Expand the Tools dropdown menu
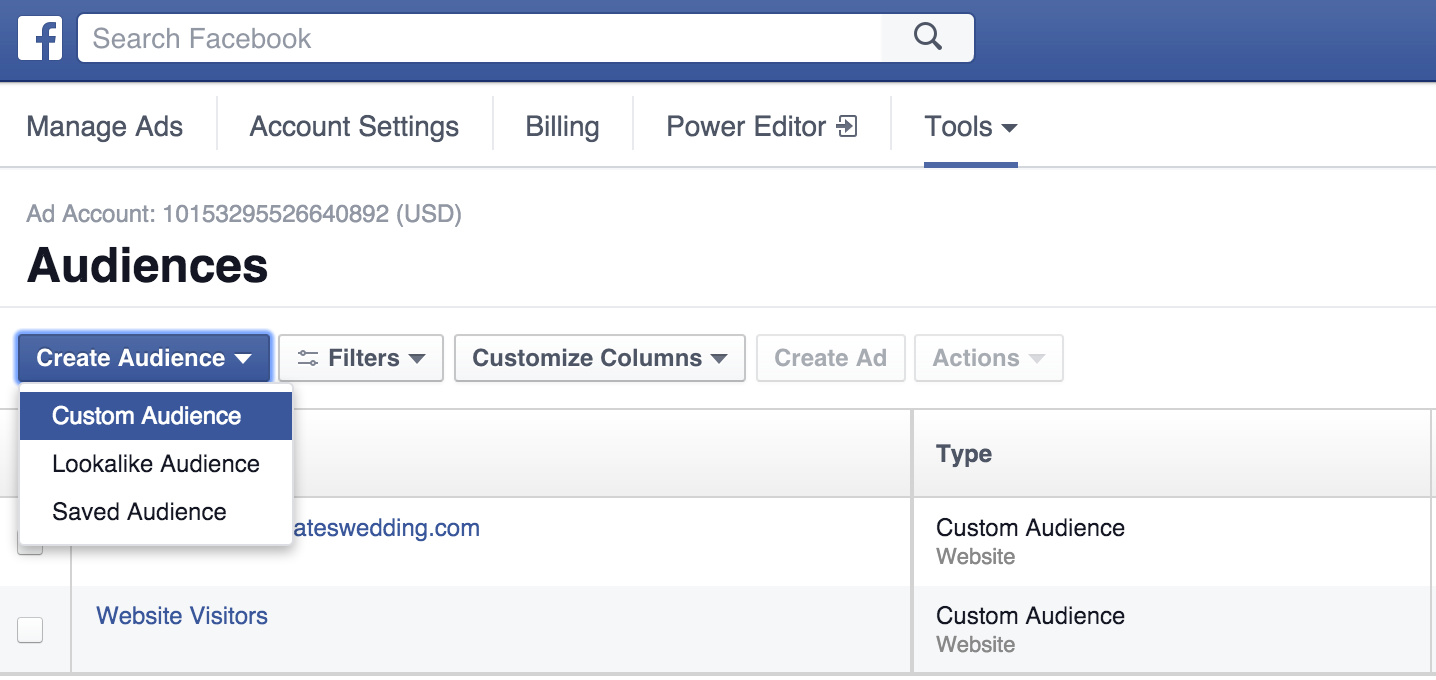The width and height of the screenshot is (1436, 680). (968, 126)
